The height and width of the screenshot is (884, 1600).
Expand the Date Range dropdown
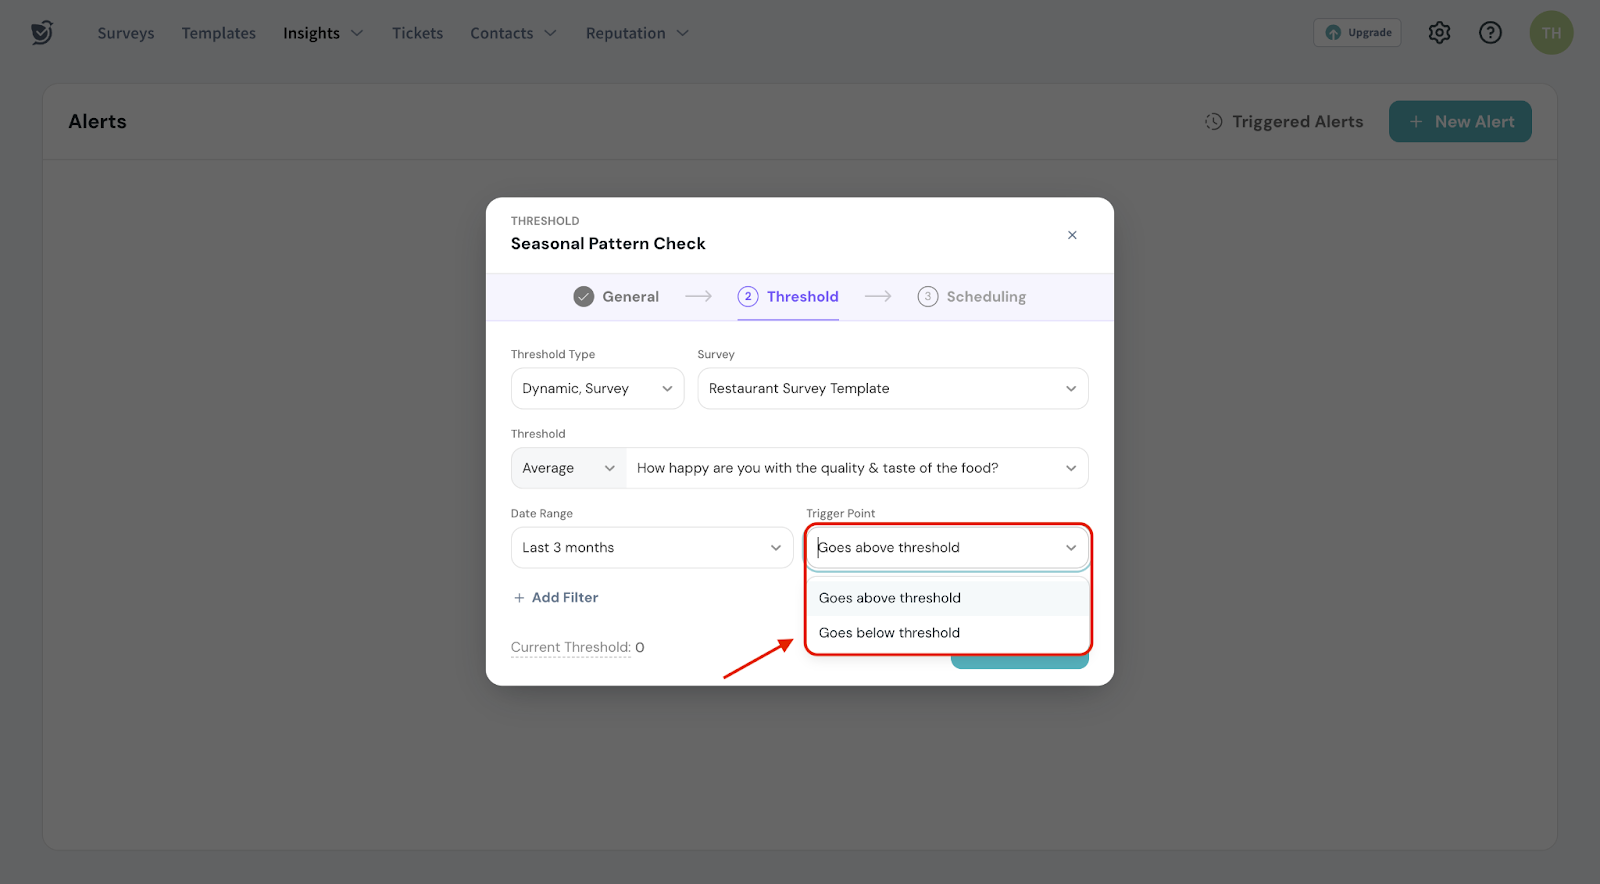click(x=651, y=548)
